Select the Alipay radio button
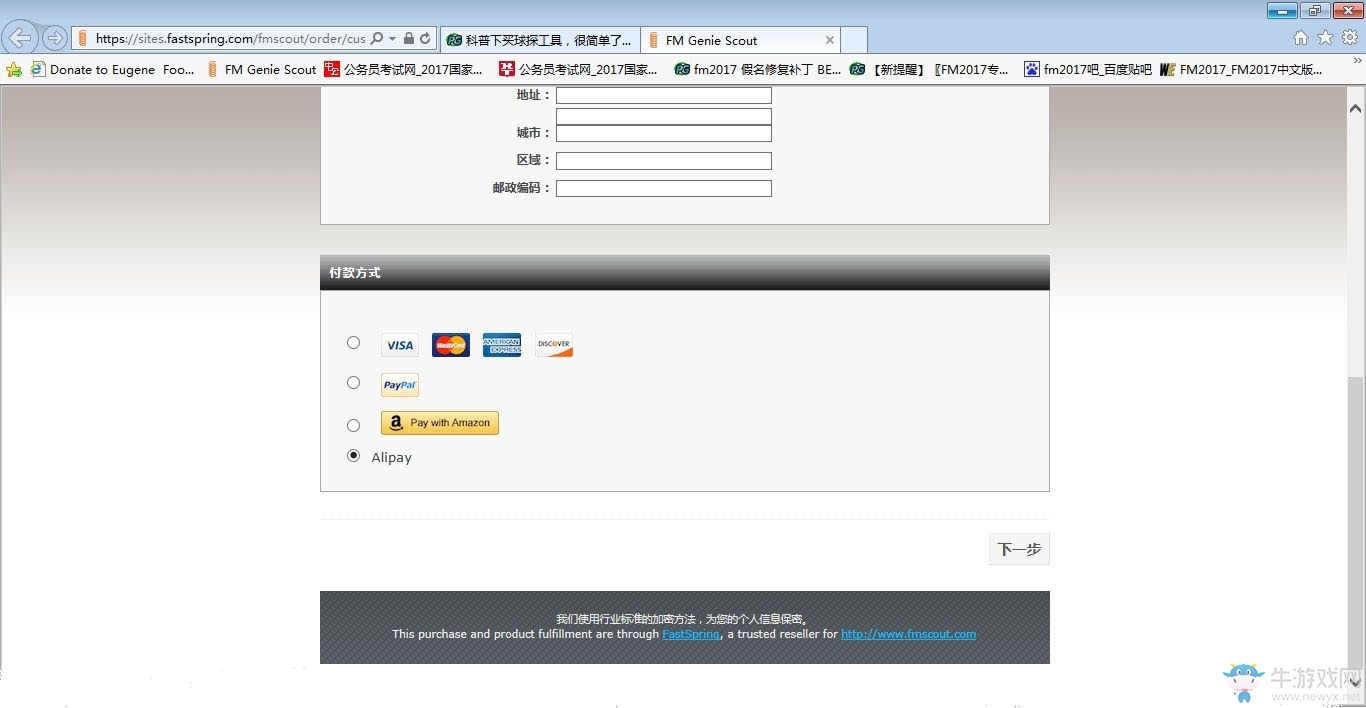This screenshot has height=708, width=1366. [x=353, y=456]
